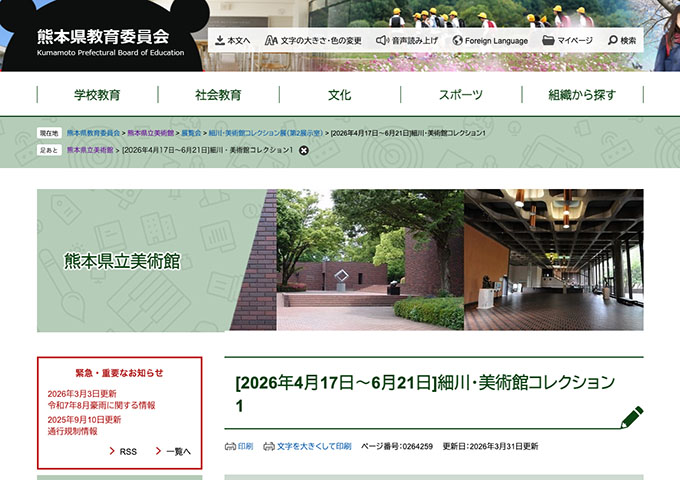680x480 pixels.
Task: Click 文字を大きくして印刷 link
Action: tap(314, 446)
